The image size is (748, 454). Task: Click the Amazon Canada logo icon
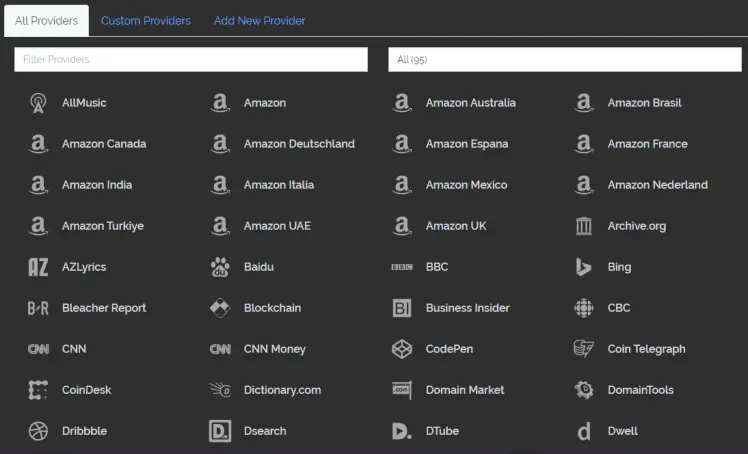38,144
